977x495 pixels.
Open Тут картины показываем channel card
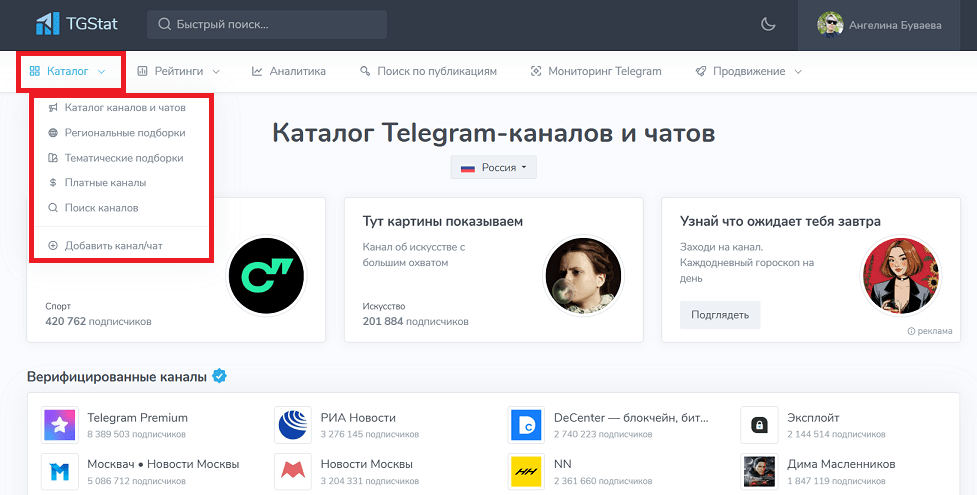pos(493,270)
